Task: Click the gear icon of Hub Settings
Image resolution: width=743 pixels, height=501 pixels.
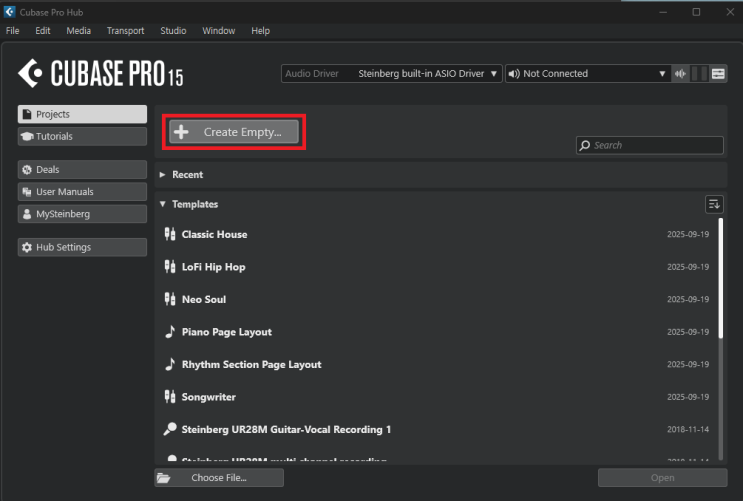Action: point(27,247)
